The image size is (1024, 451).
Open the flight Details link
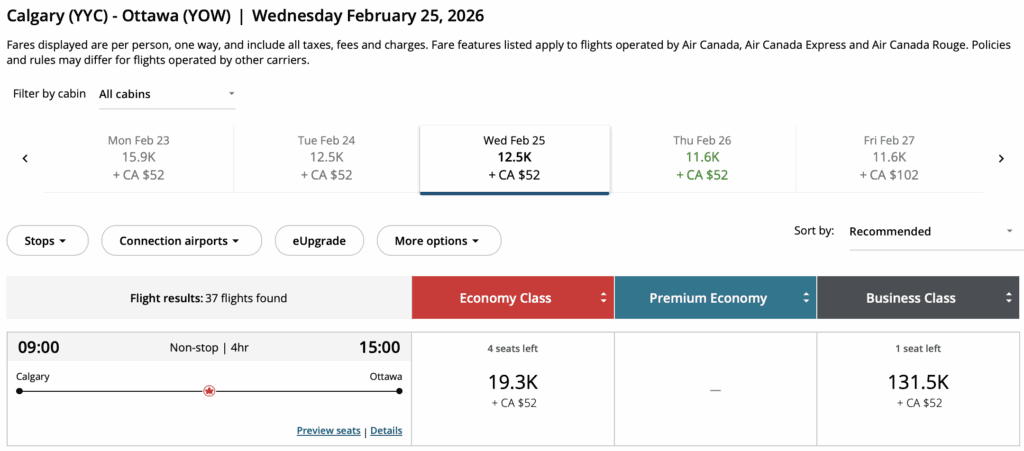click(386, 431)
